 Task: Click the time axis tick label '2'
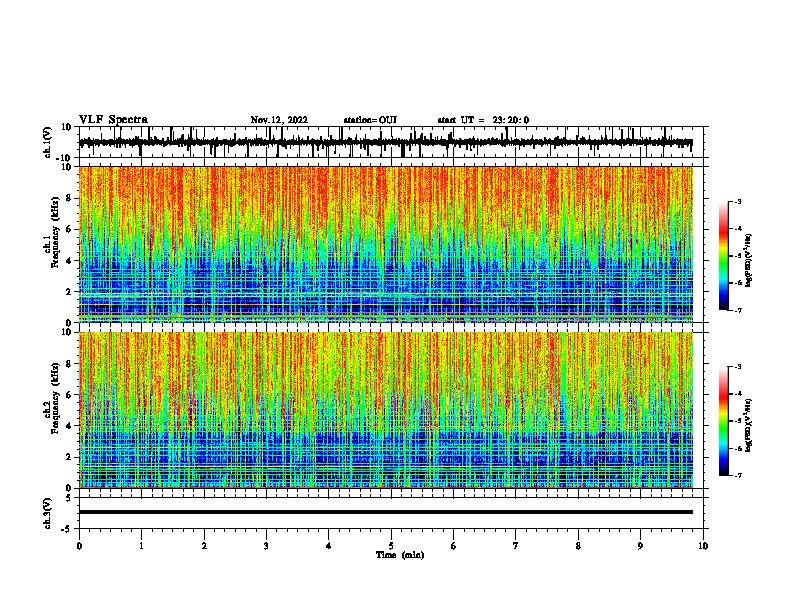204,546
